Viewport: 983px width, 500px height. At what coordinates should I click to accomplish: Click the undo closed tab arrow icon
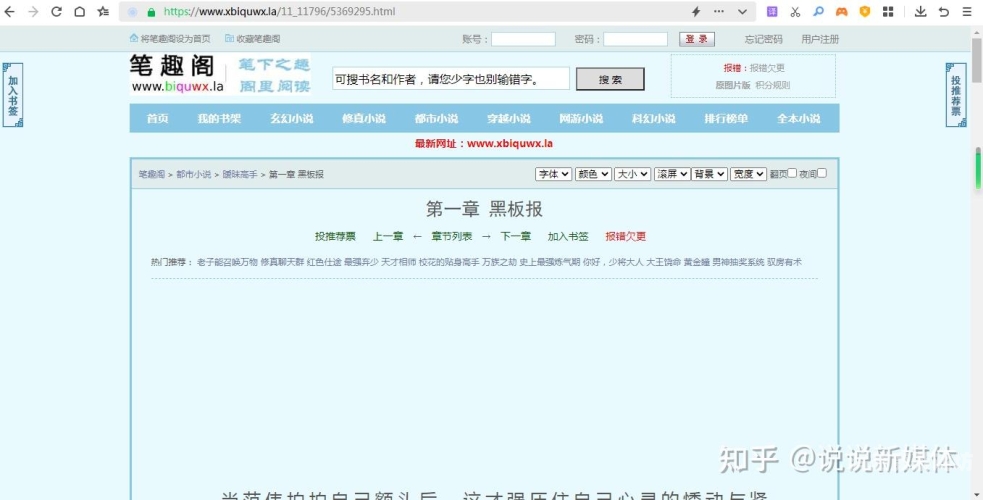[x=944, y=11]
